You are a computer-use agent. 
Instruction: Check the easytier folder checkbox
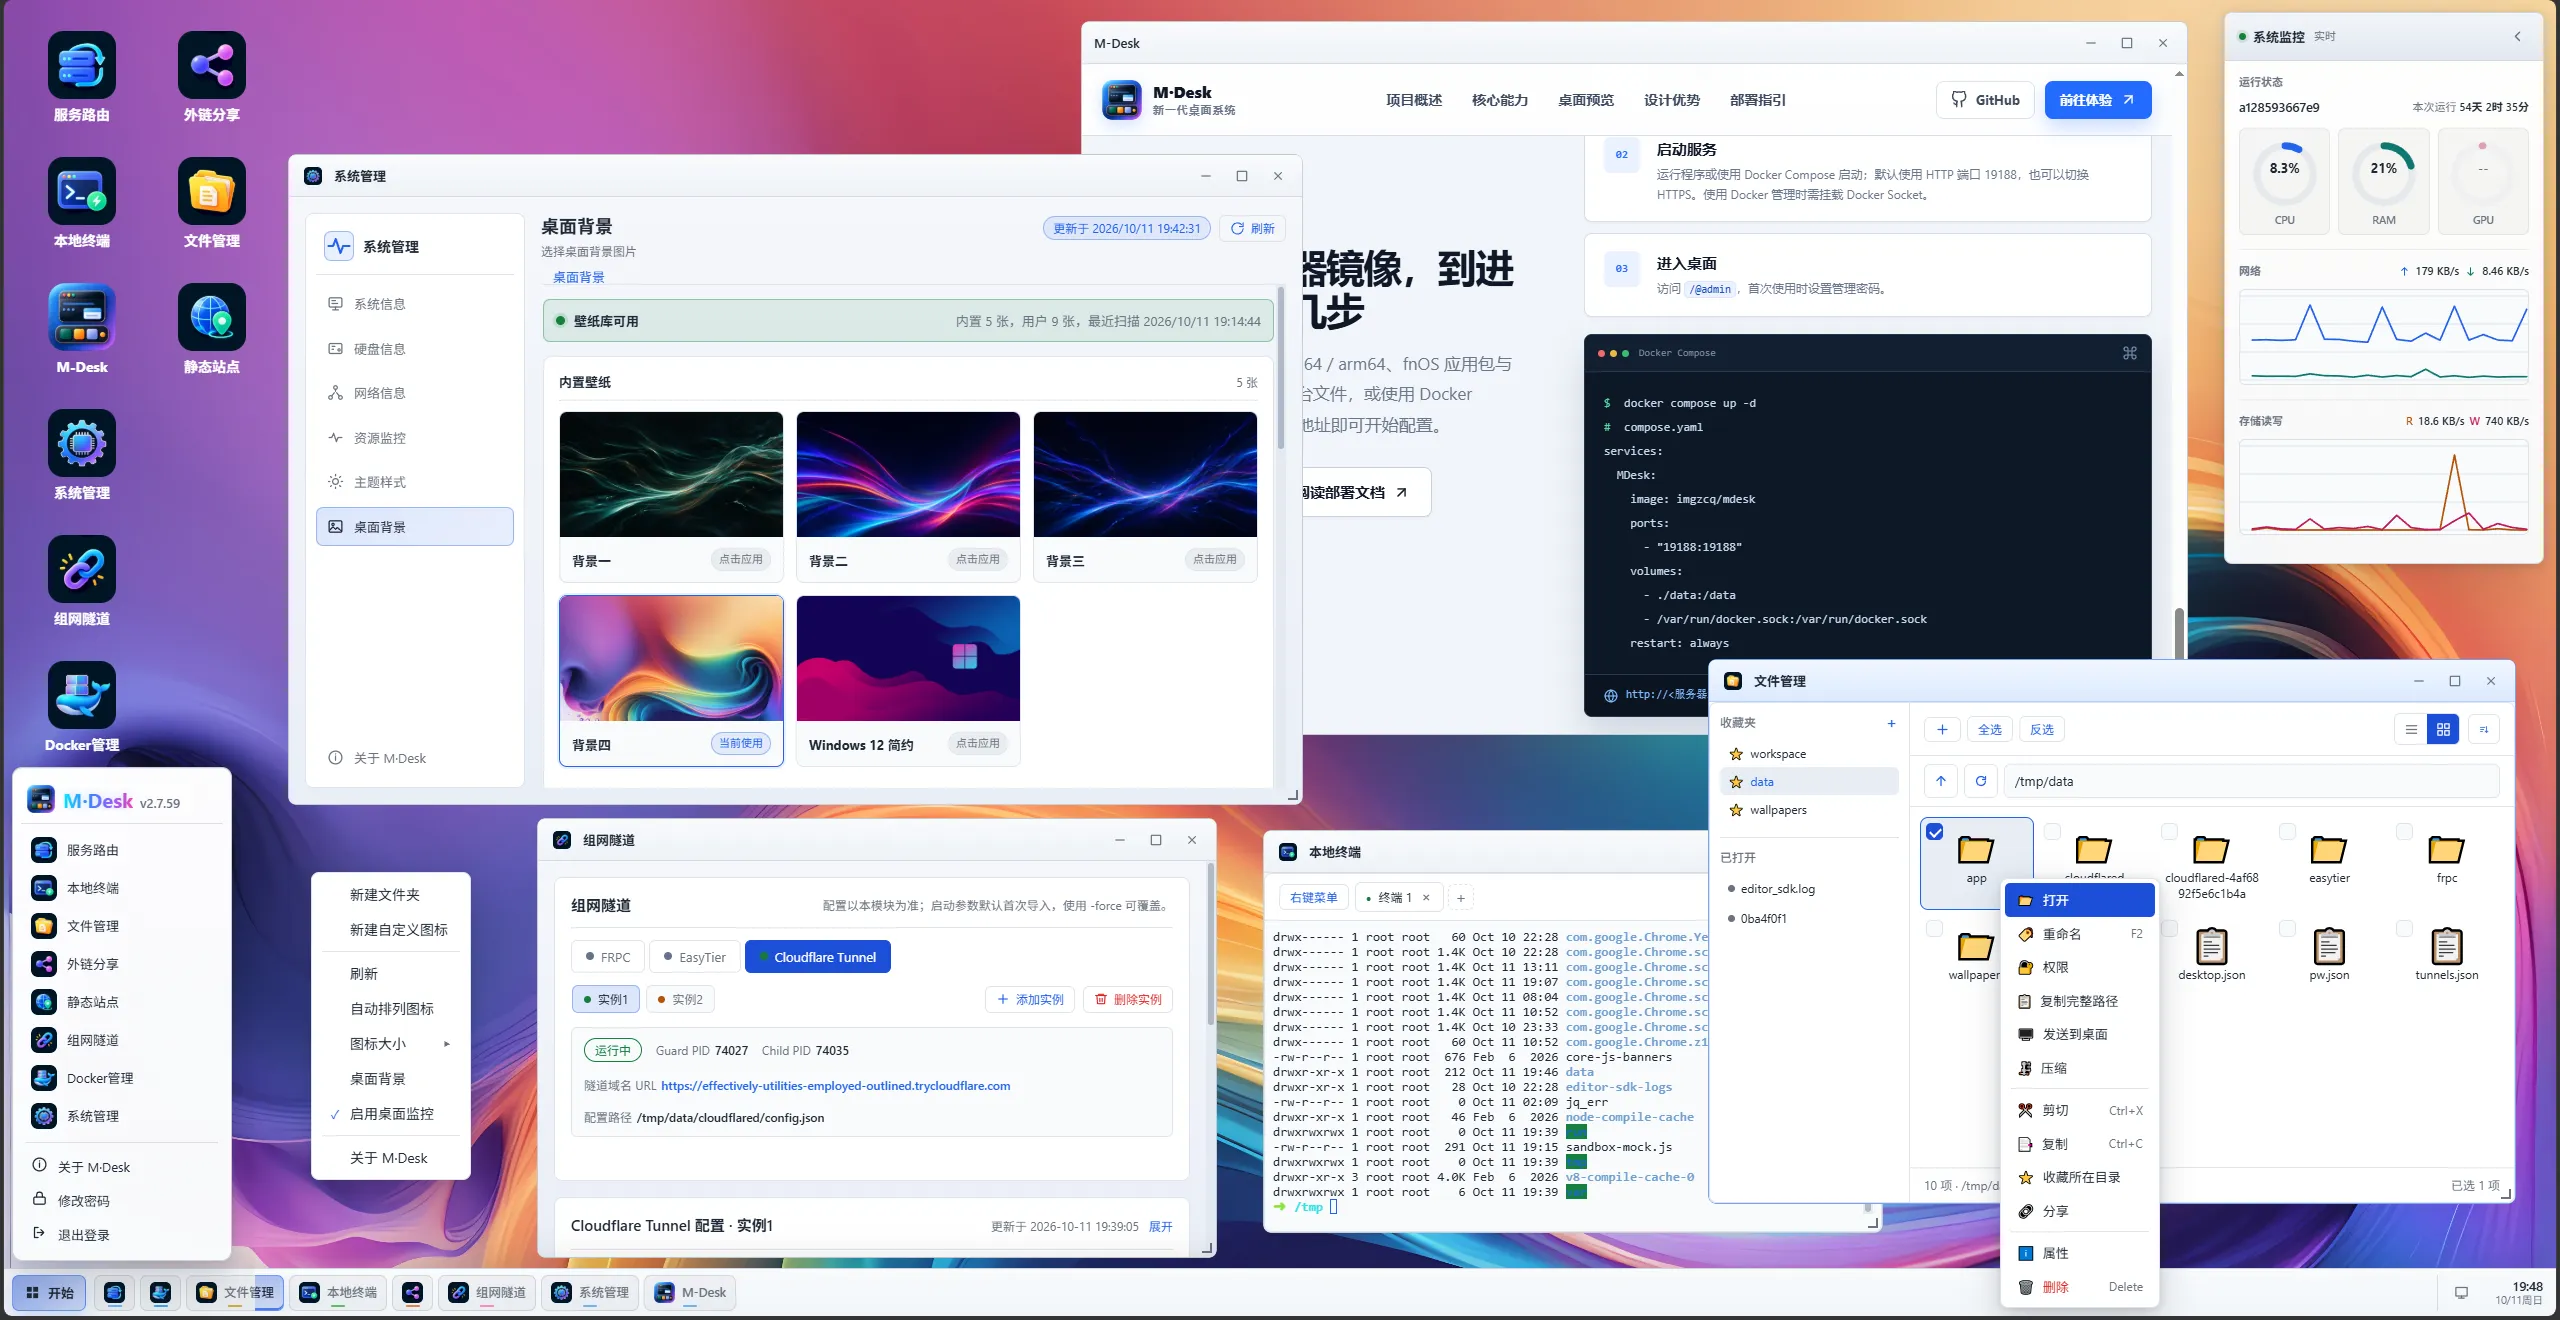[x=2287, y=832]
